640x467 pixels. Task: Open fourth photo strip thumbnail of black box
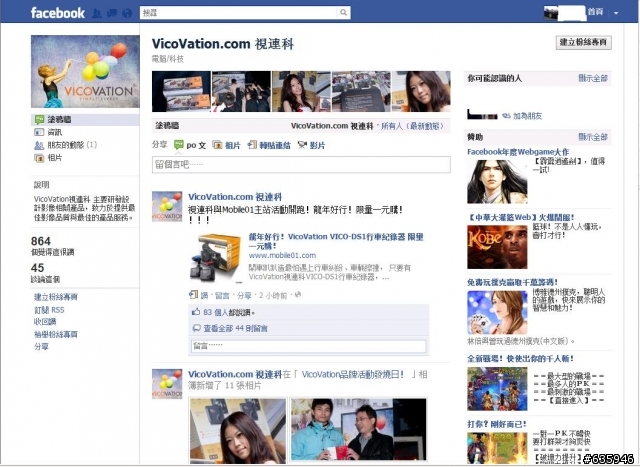(x=361, y=91)
